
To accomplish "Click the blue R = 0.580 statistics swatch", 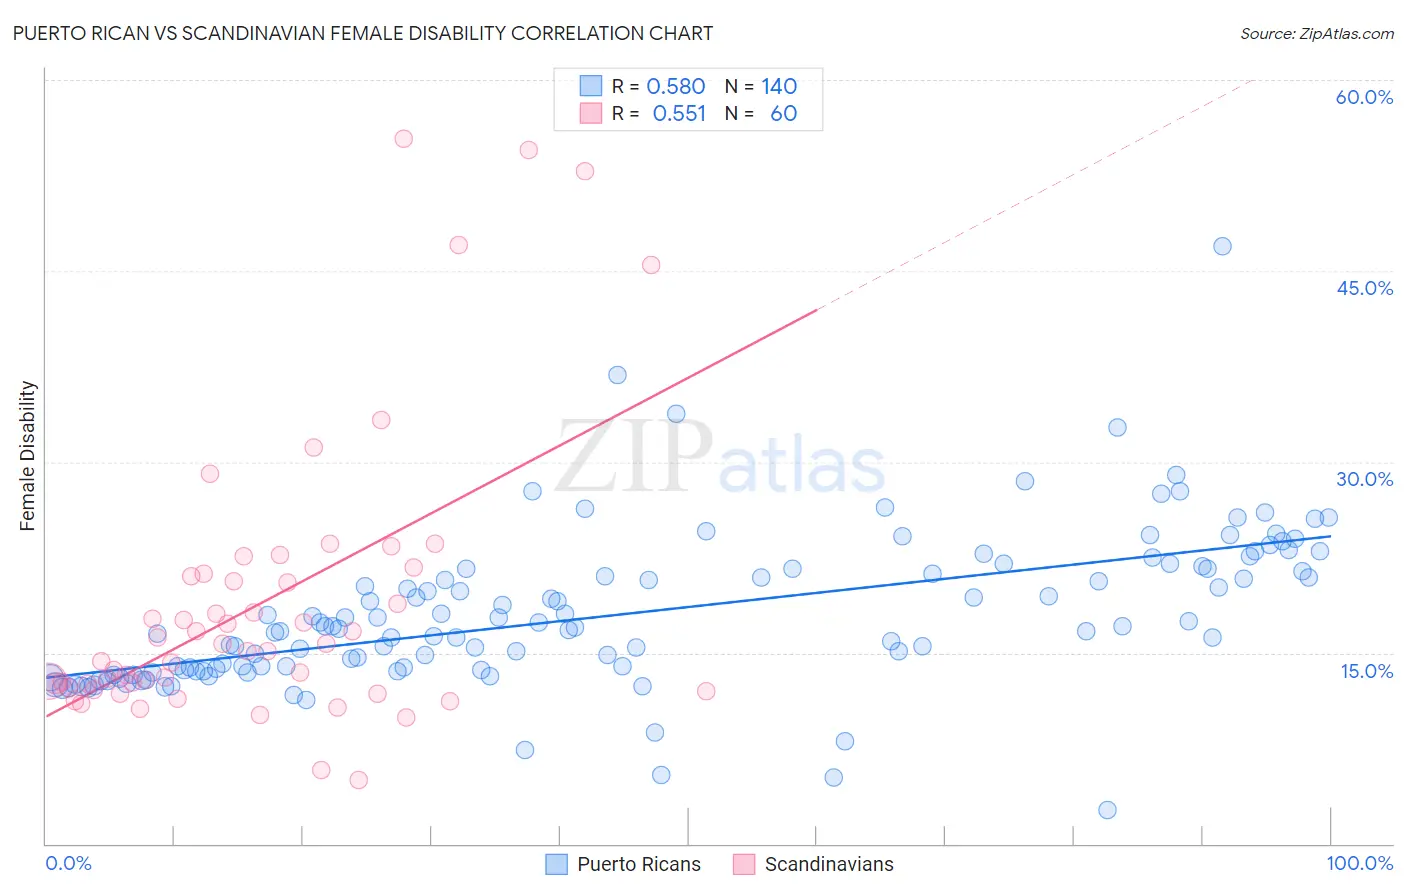I will (x=591, y=86).
